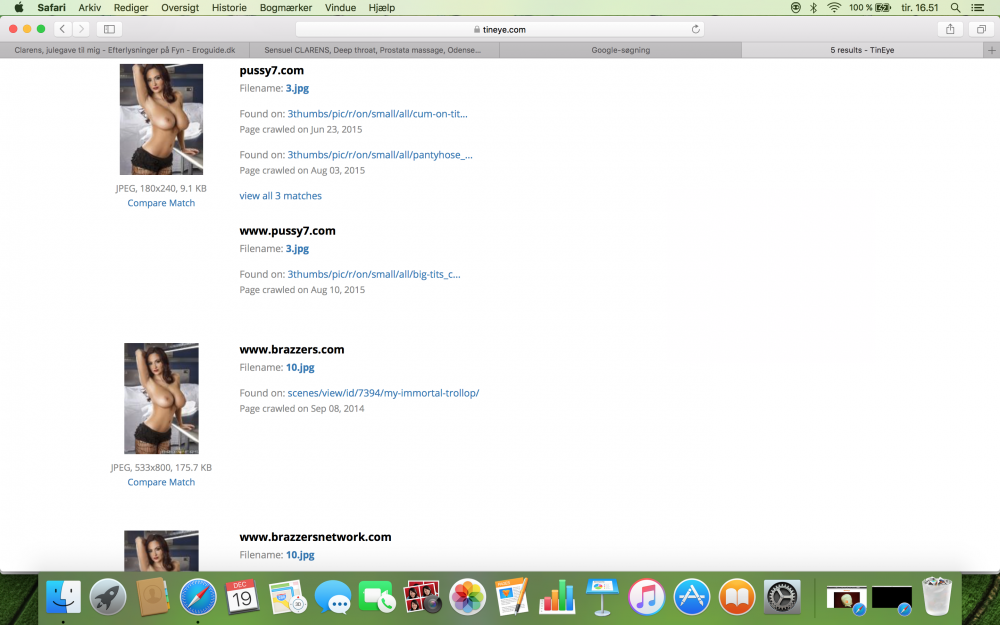Open the Oversigt menu

[x=180, y=8]
